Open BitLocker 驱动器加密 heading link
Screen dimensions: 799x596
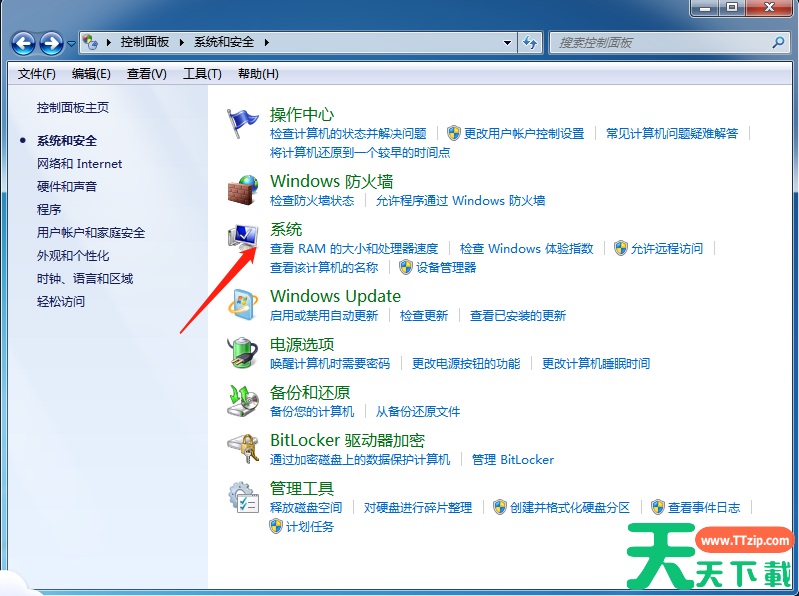click(348, 440)
